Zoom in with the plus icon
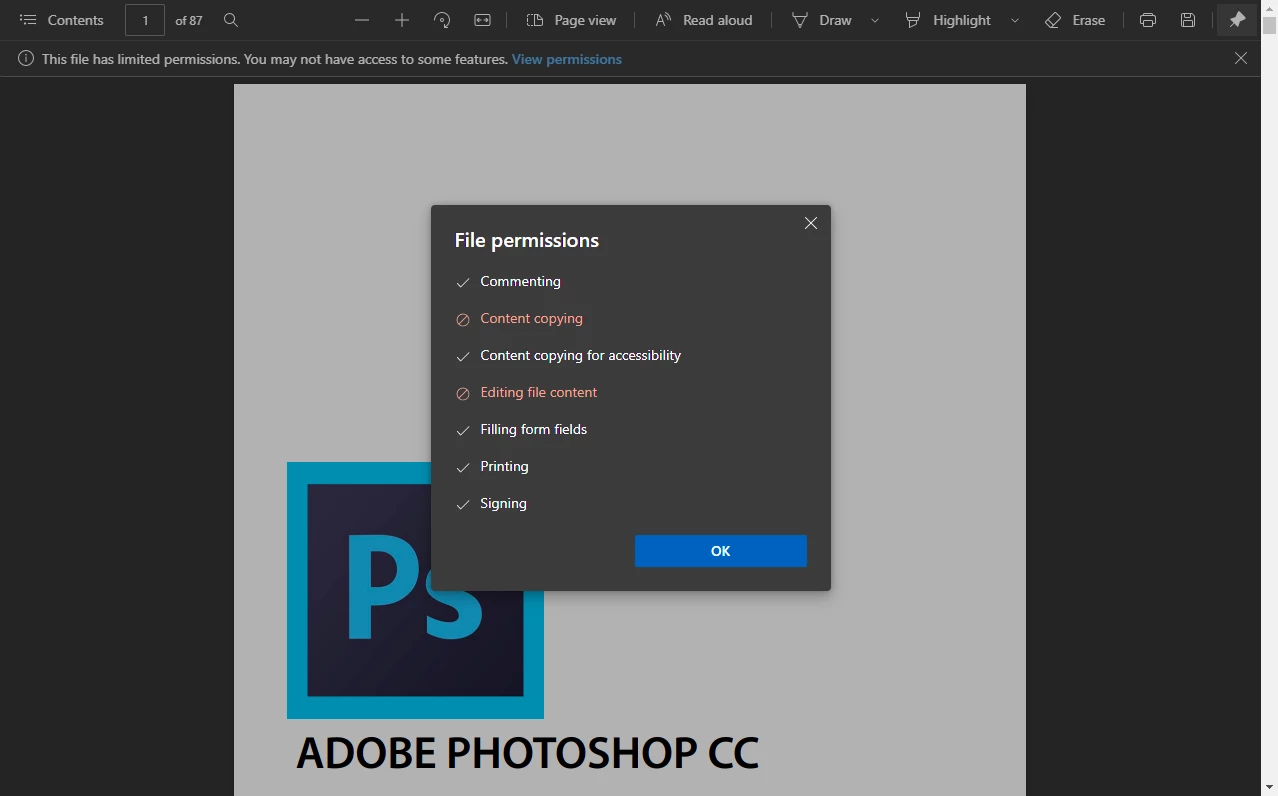This screenshot has width=1278, height=796. [402, 20]
